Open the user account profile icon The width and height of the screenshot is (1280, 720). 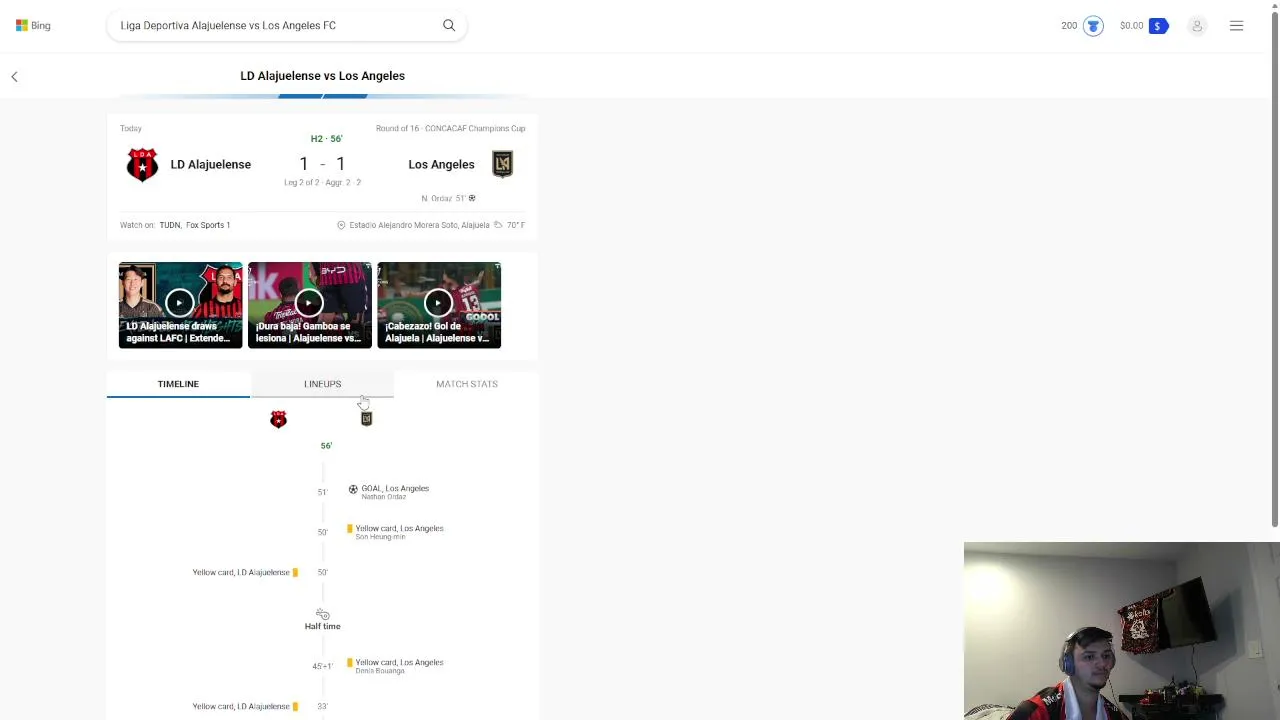click(1197, 26)
